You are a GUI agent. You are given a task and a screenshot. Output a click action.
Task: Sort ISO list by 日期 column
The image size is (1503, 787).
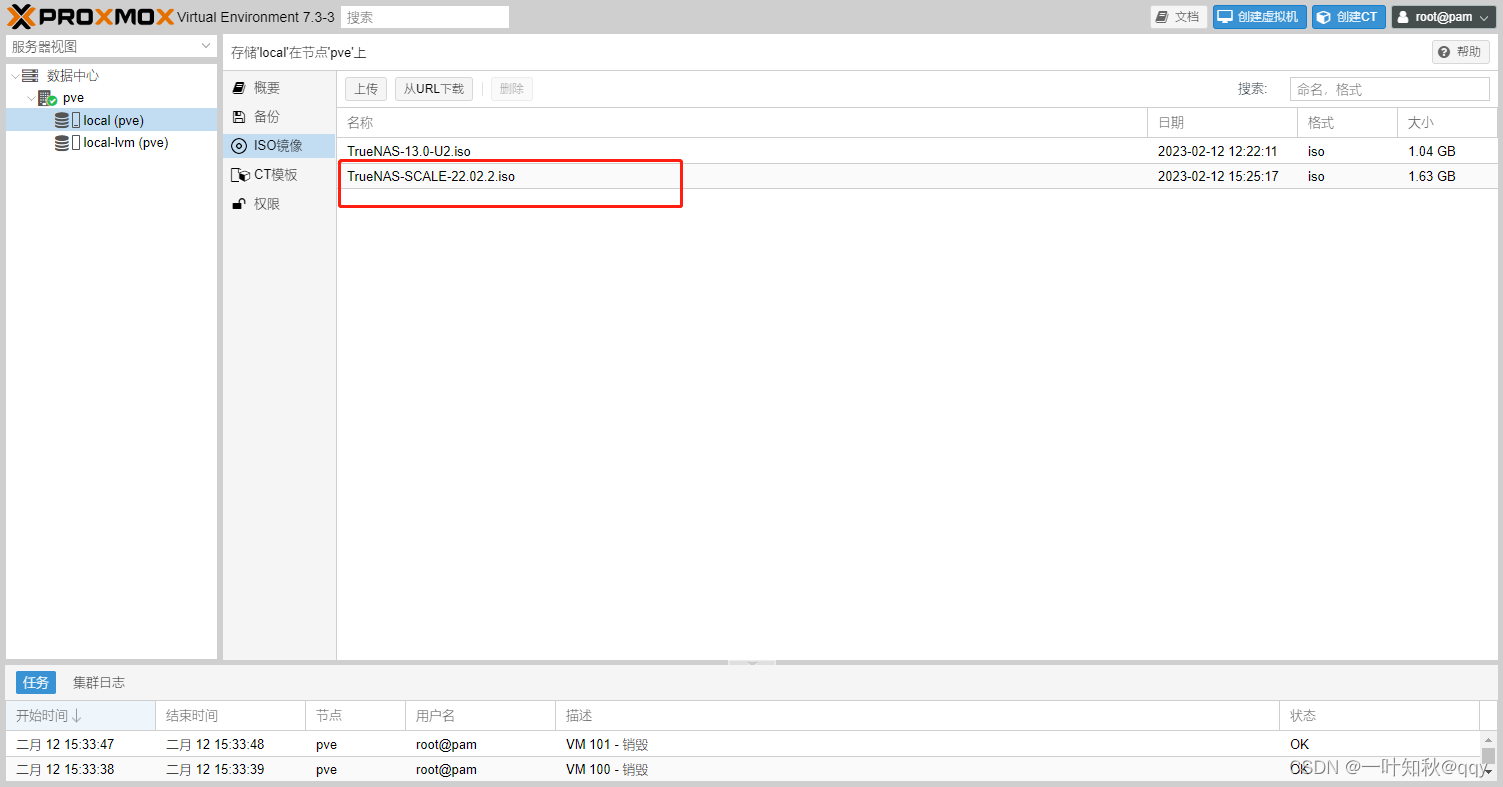tap(1222, 122)
